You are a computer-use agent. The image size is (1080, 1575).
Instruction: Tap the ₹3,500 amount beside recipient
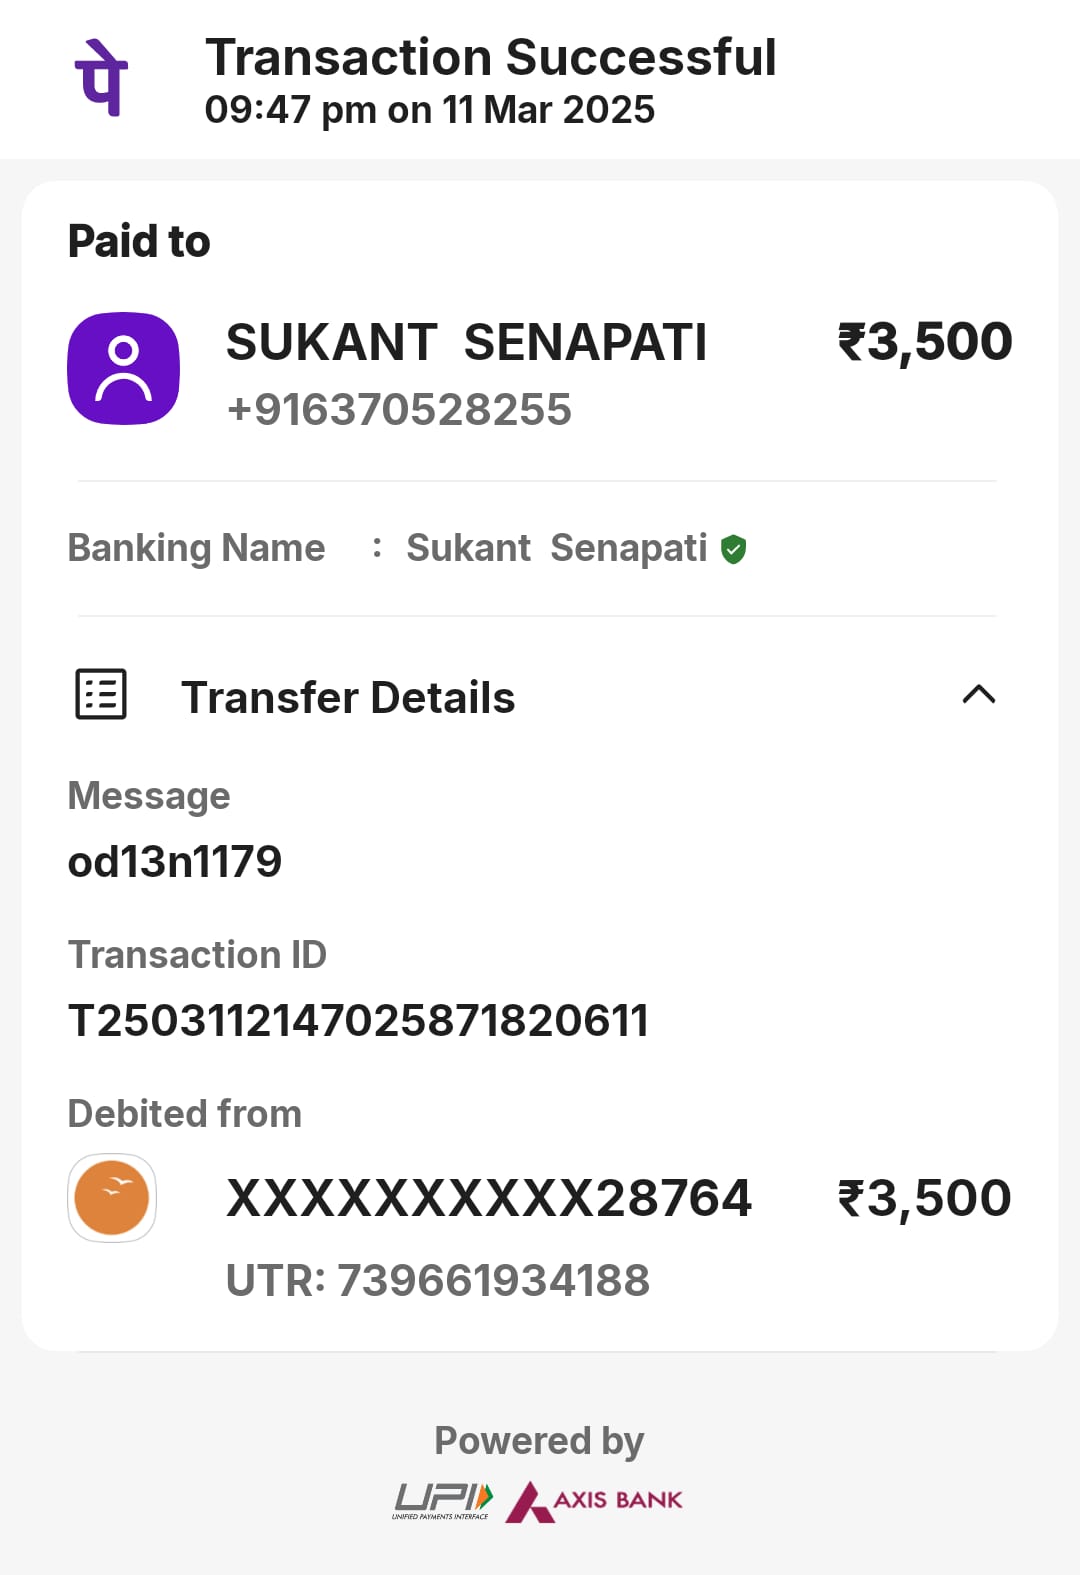click(925, 342)
